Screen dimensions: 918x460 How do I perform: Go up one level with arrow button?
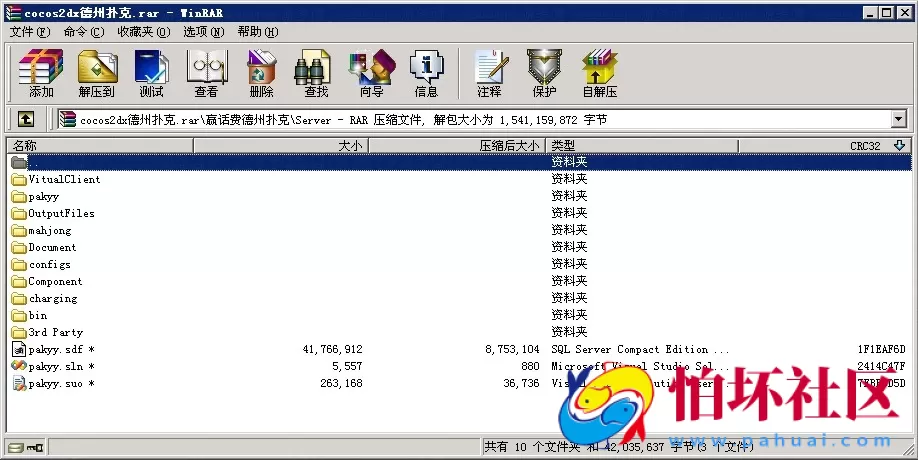coord(25,119)
